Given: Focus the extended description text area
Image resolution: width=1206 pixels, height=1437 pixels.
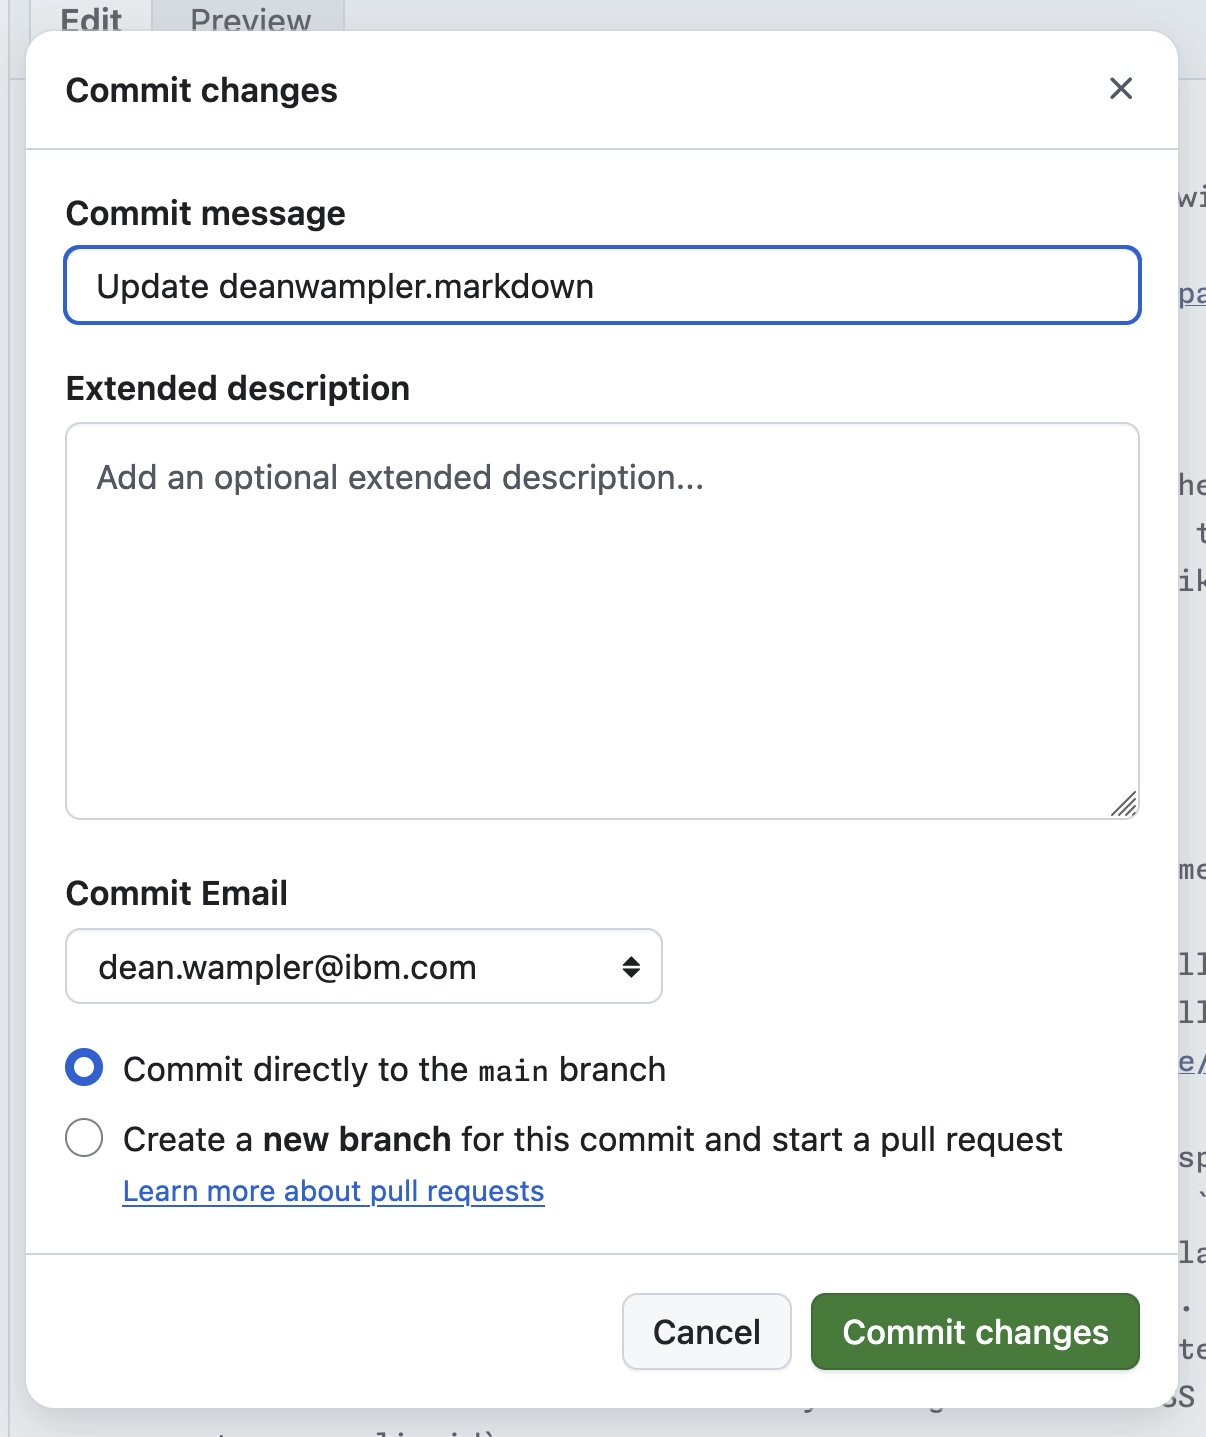Looking at the screenshot, I should 603,621.
